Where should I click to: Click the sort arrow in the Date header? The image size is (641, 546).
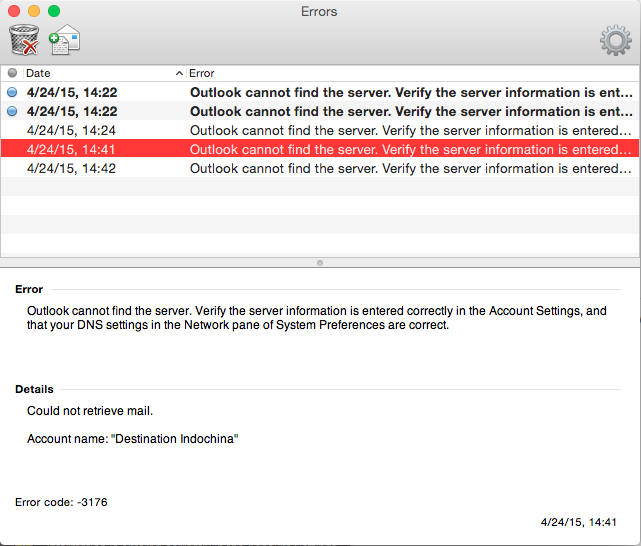point(179,73)
